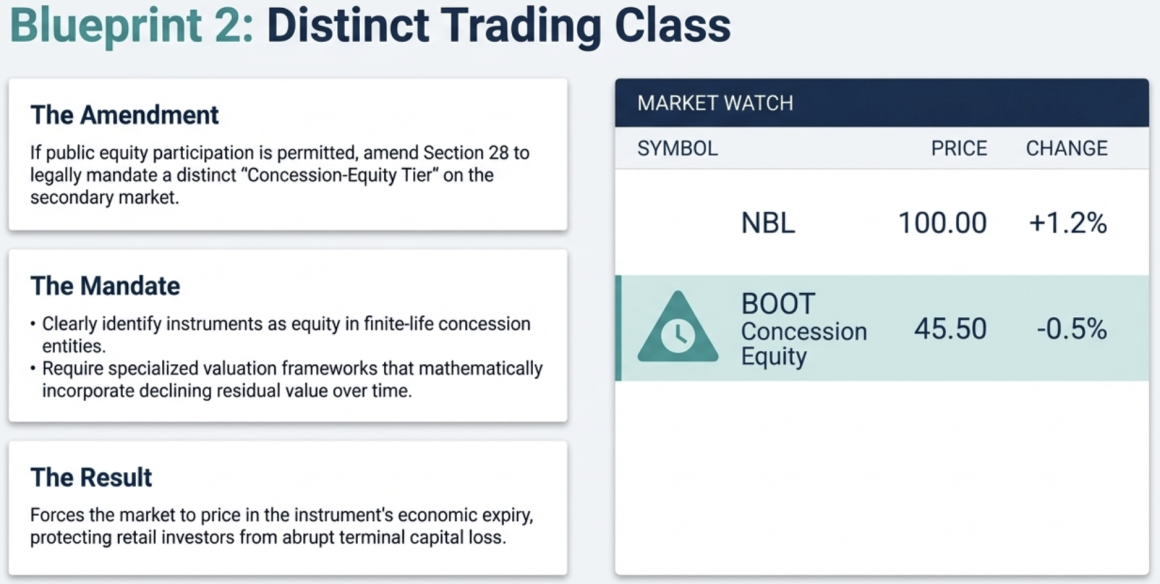Select the NBL symbol row
1160x584 pixels.
click(768, 223)
